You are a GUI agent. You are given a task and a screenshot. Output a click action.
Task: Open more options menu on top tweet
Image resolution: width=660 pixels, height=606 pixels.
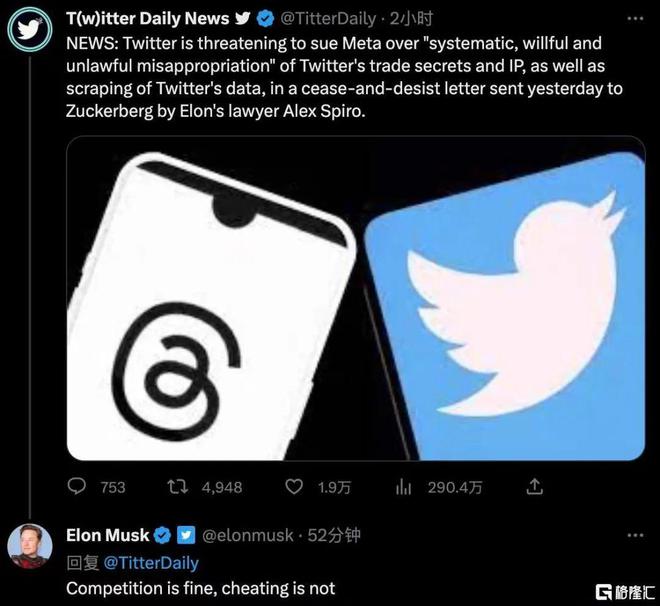(x=635, y=19)
